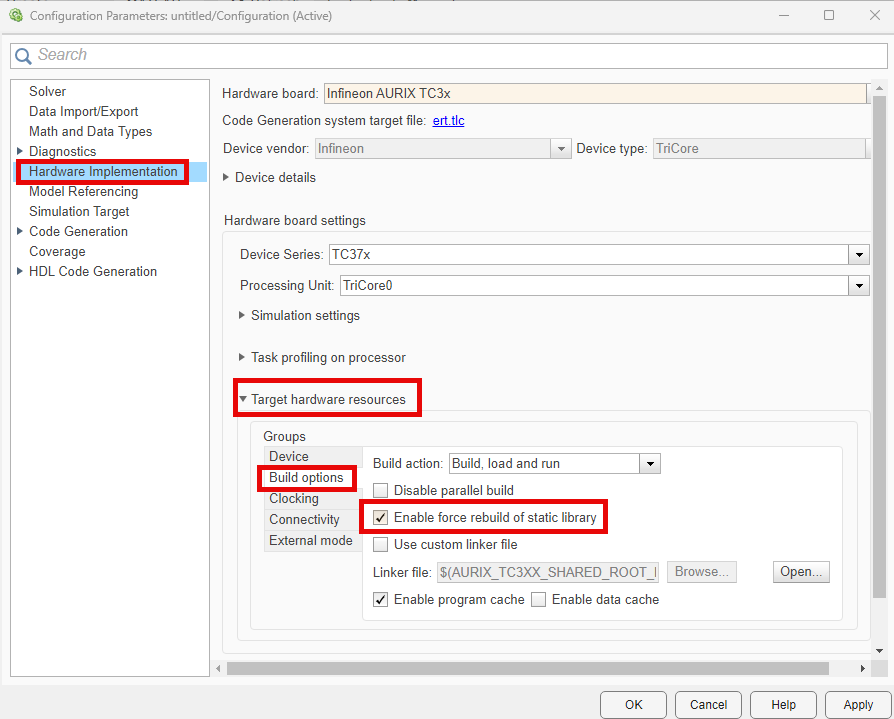
Task: Tick the Enable data cache checkbox
Action: [539, 600]
